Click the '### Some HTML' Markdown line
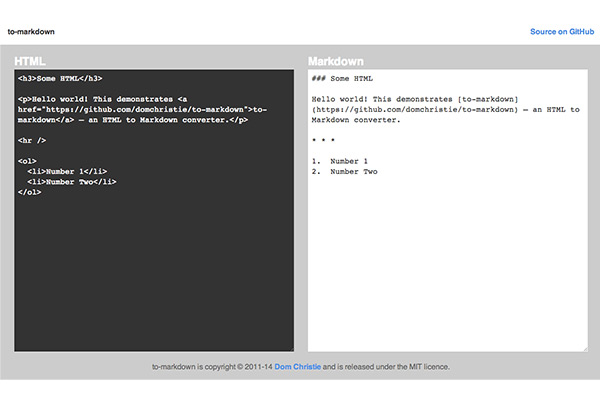 (x=342, y=78)
